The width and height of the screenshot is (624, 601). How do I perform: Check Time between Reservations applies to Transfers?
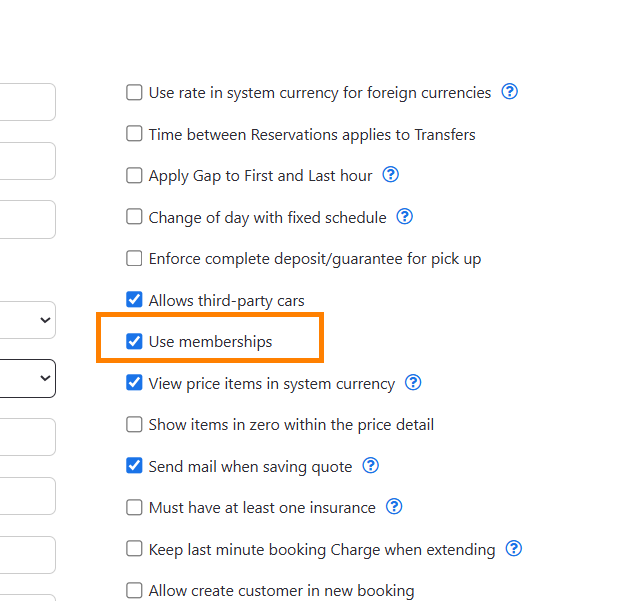tap(134, 134)
